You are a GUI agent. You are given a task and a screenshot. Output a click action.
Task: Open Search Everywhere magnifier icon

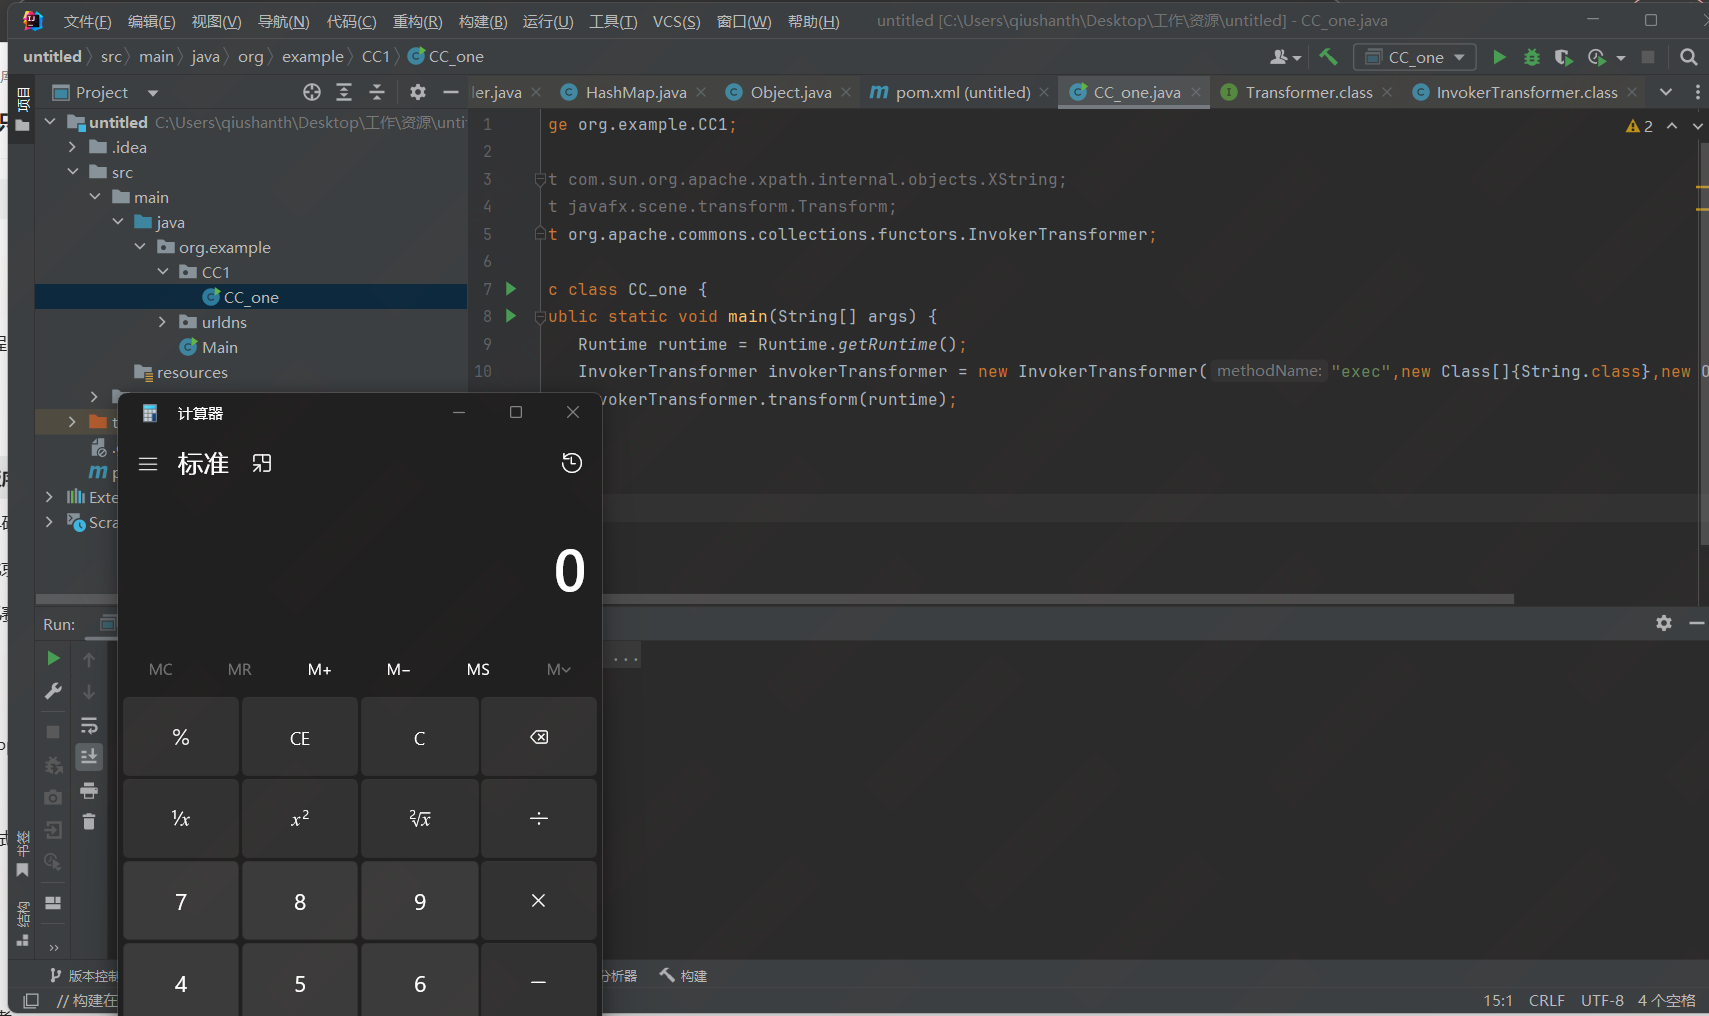1688,57
